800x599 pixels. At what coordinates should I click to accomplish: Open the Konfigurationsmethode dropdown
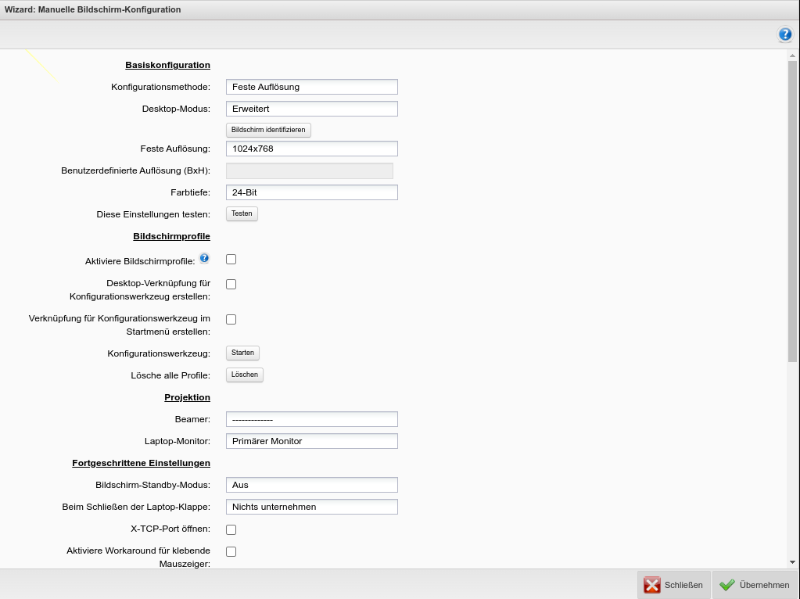[x=311, y=87]
